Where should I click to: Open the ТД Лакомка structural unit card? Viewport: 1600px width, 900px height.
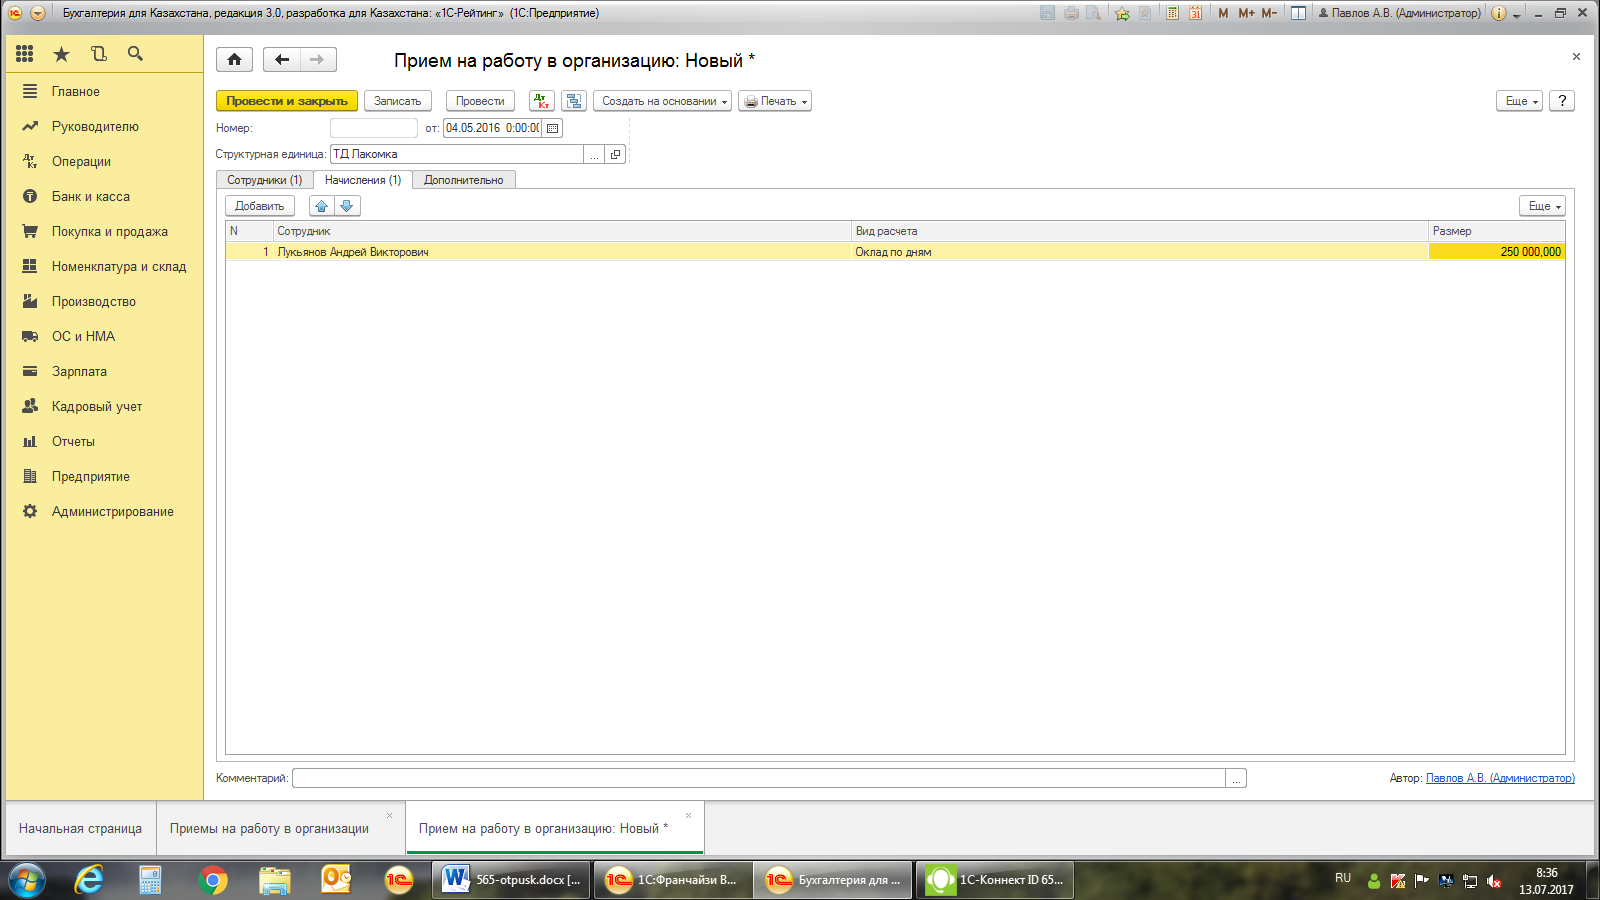(616, 154)
